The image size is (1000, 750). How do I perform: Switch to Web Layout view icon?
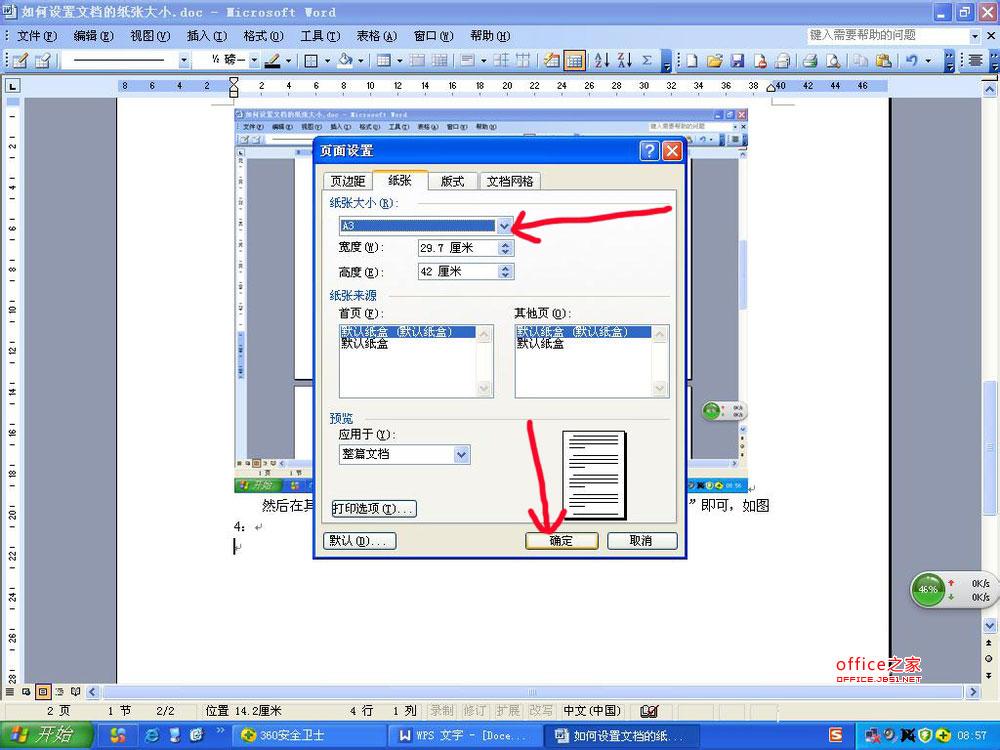click(26, 692)
